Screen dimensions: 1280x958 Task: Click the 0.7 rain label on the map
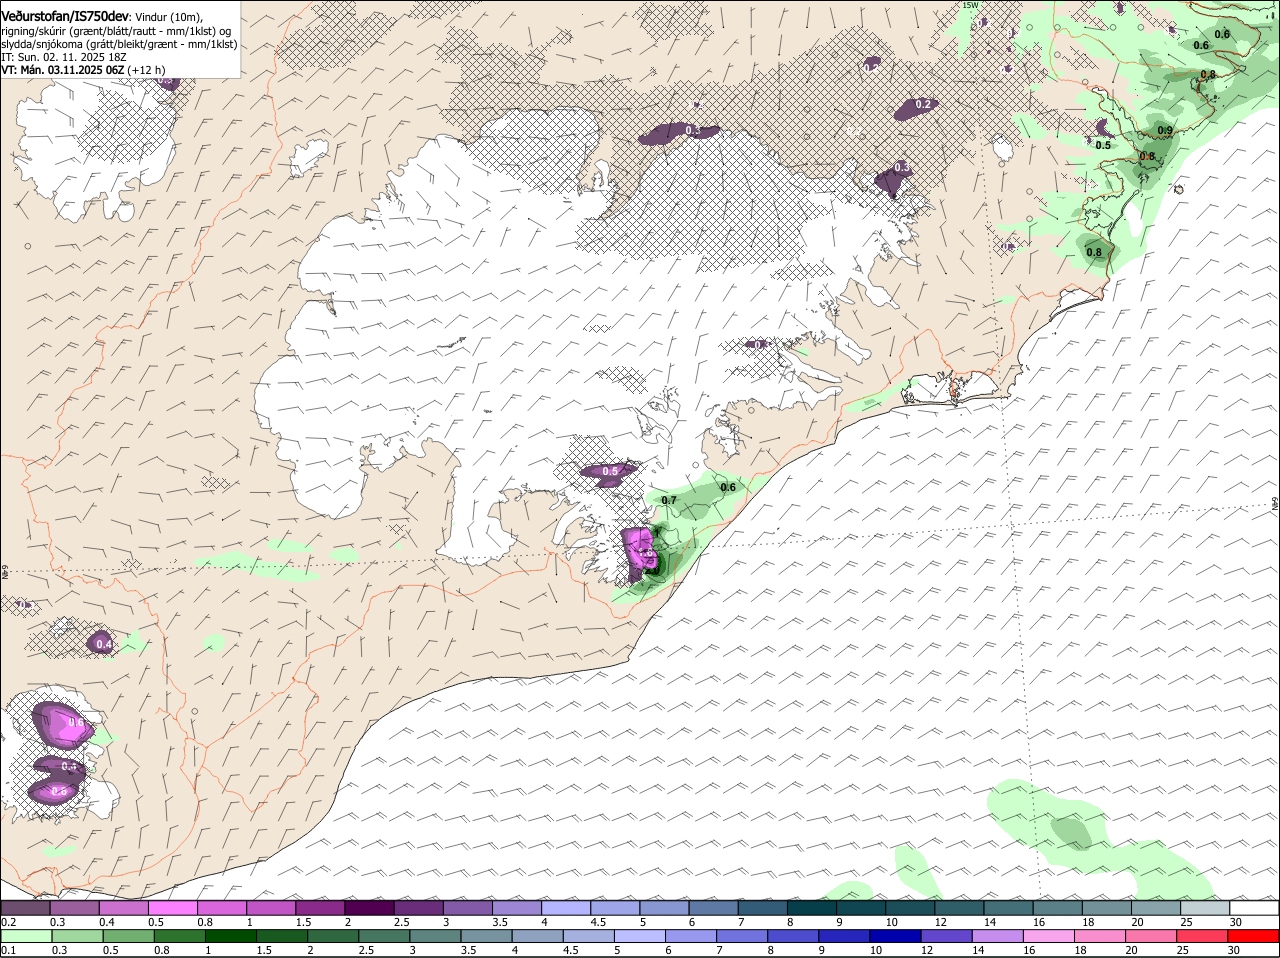(x=669, y=500)
